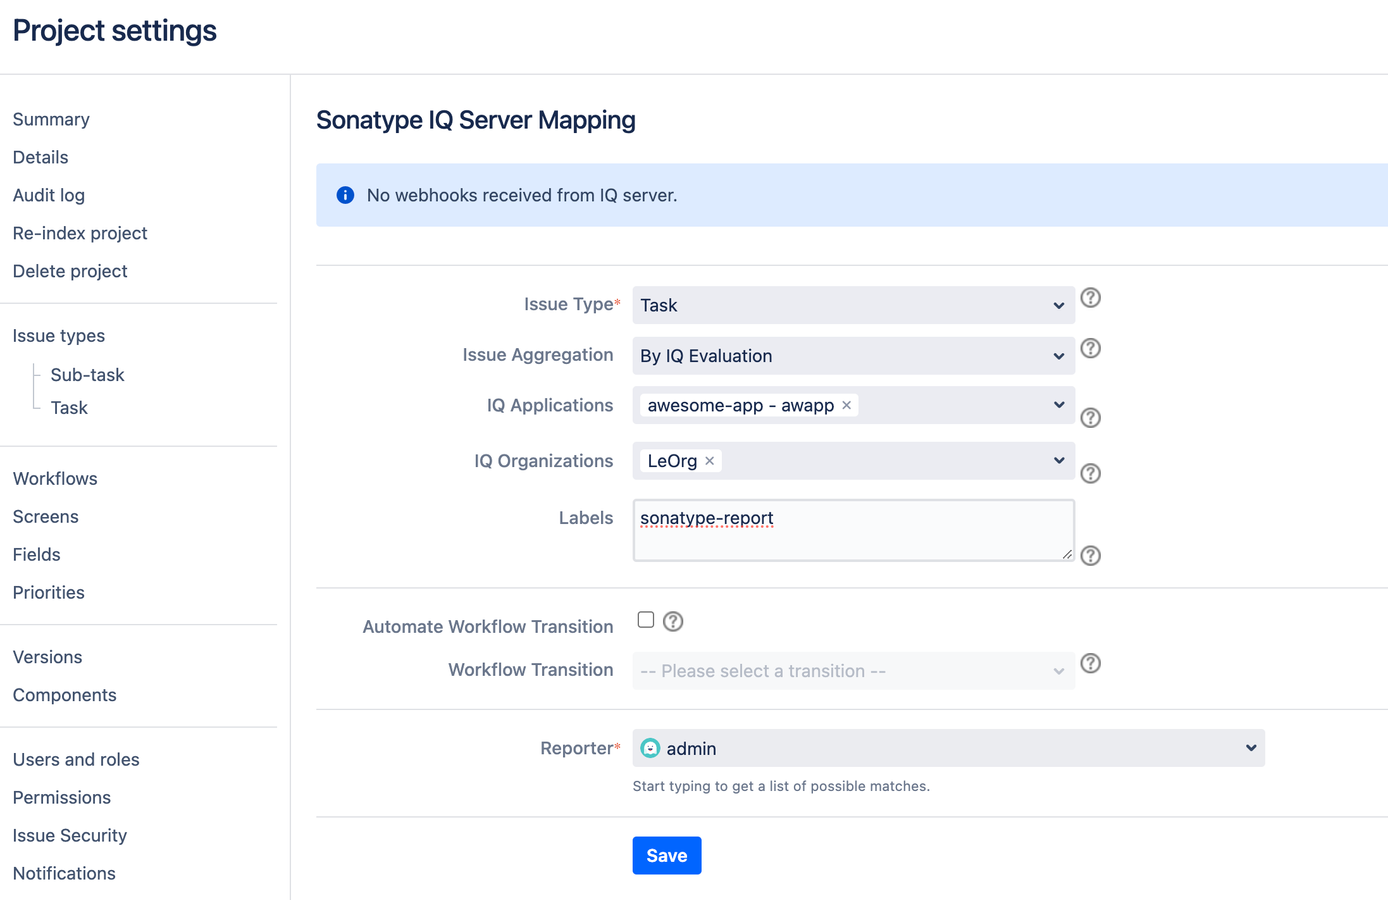Go to Audit log page
Viewport: 1388px width, 900px height.
pos(49,195)
